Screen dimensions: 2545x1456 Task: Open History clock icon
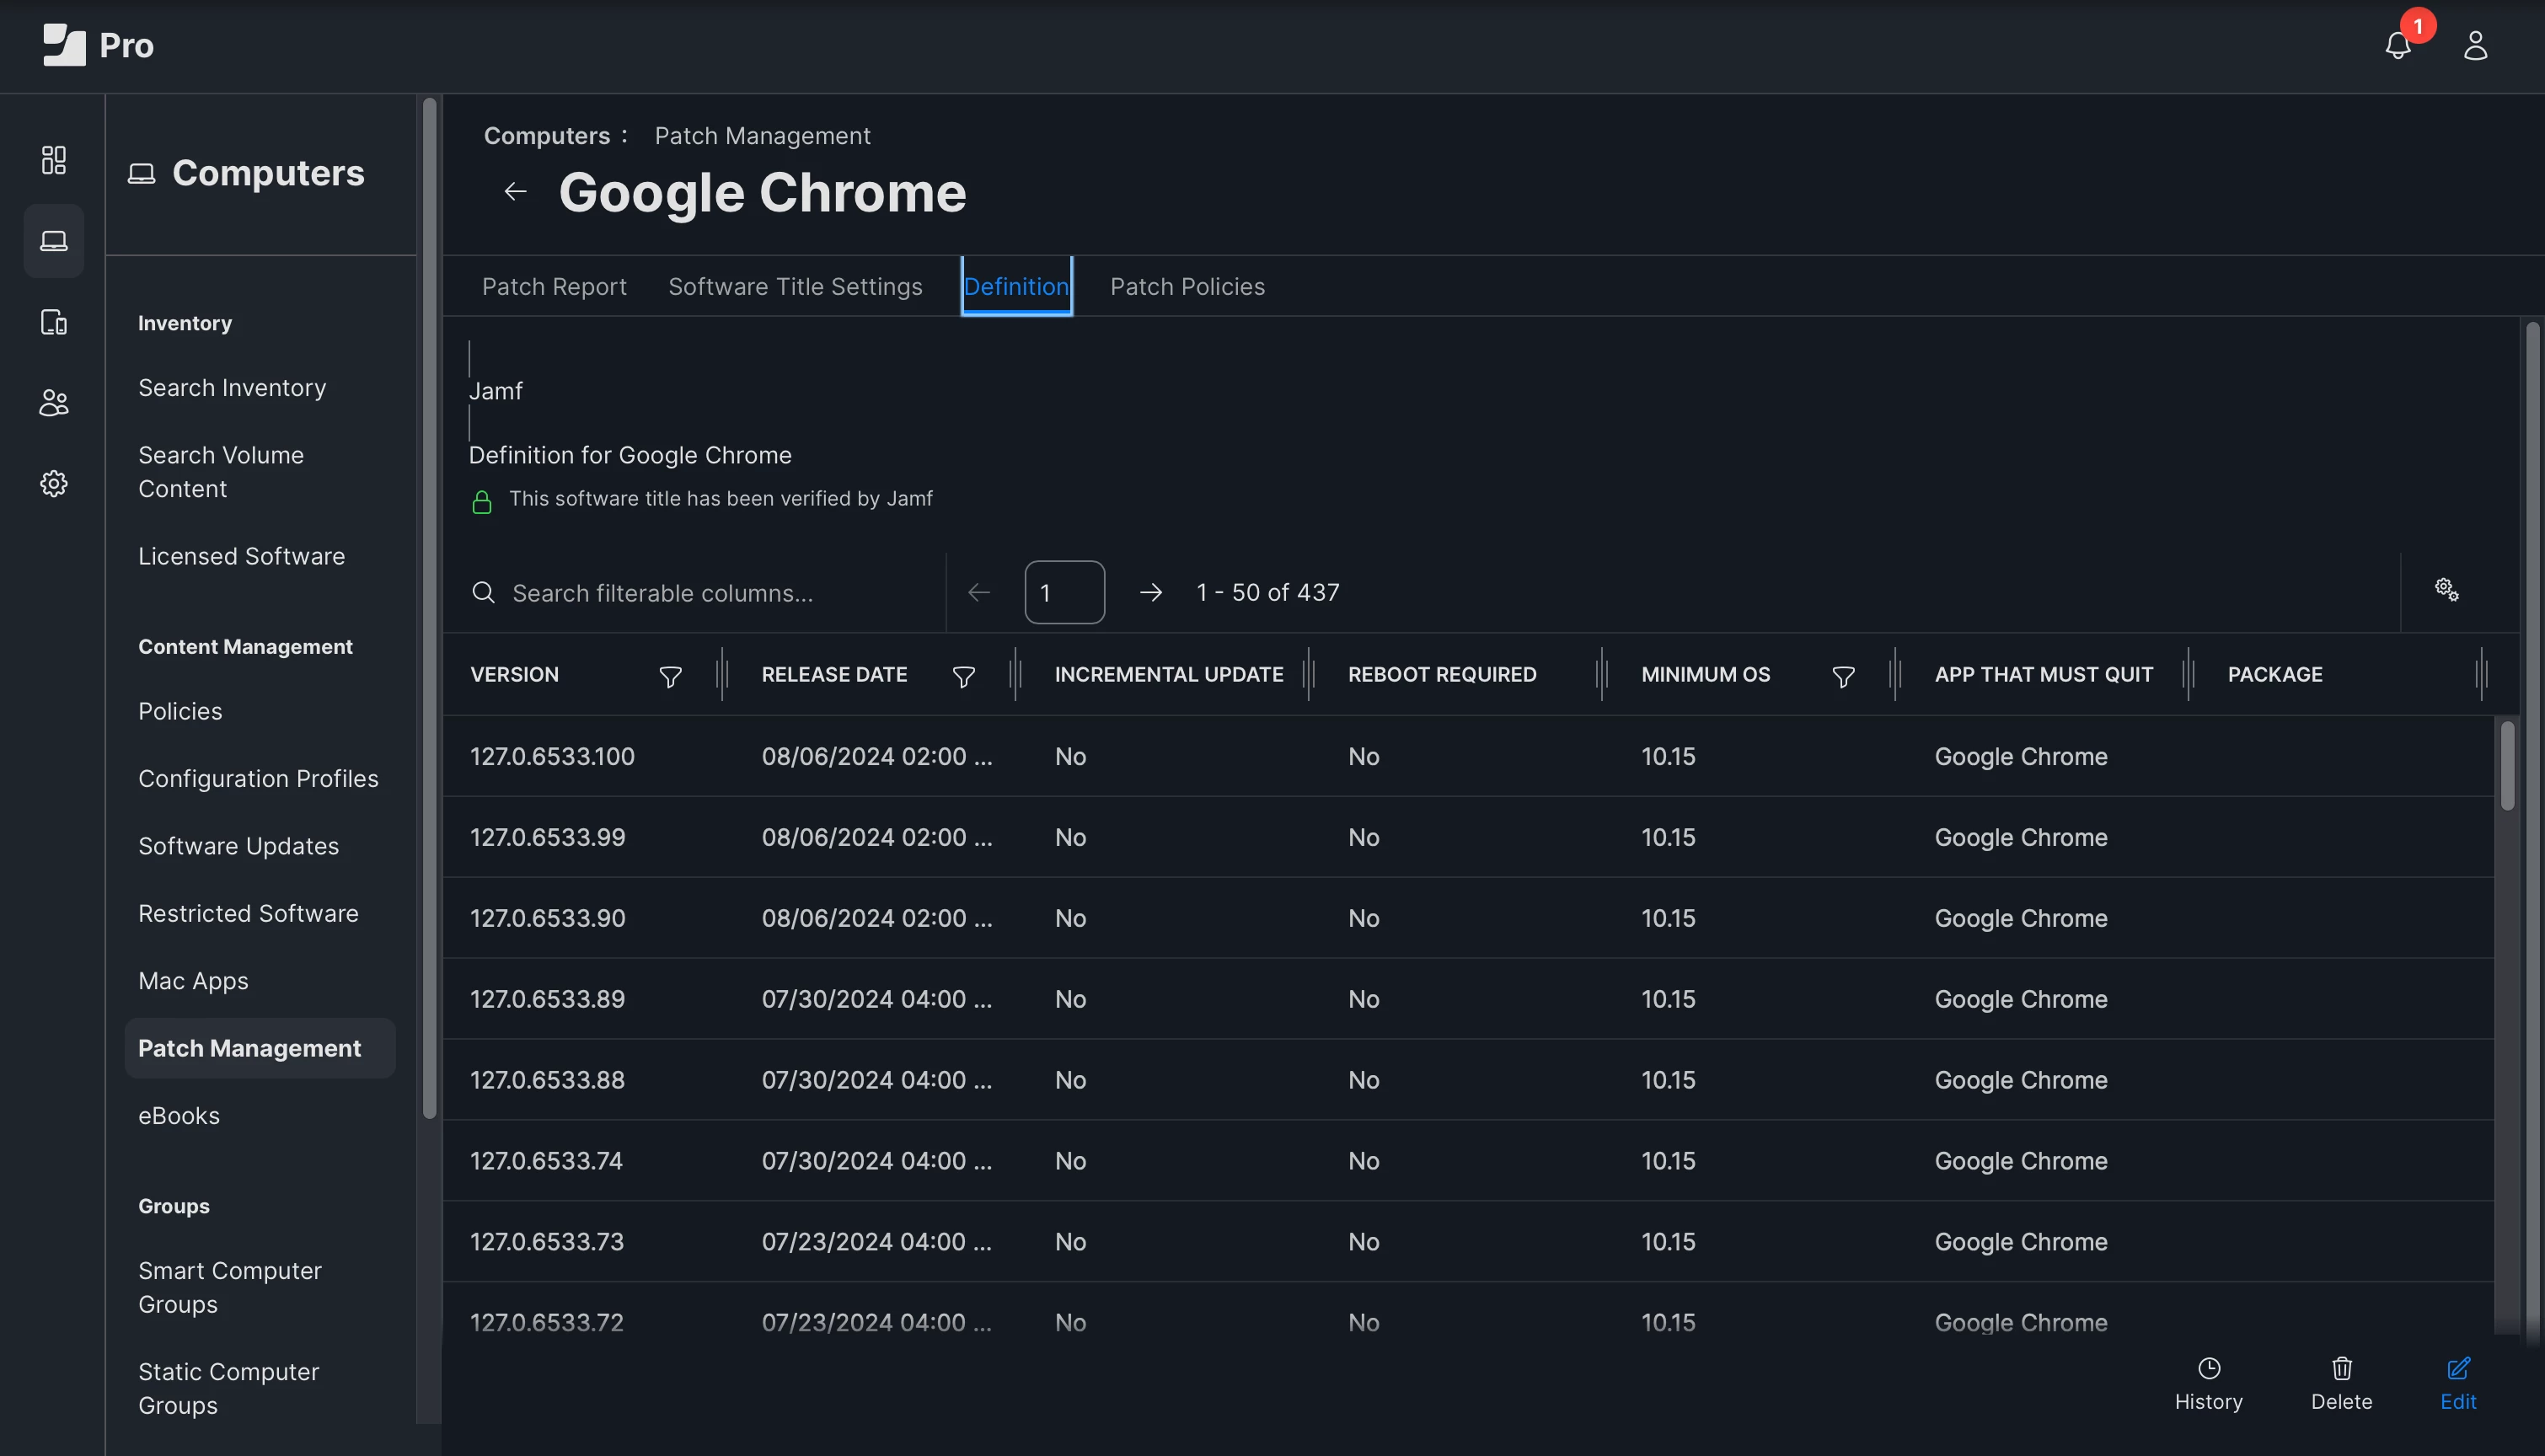(x=2208, y=1368)
